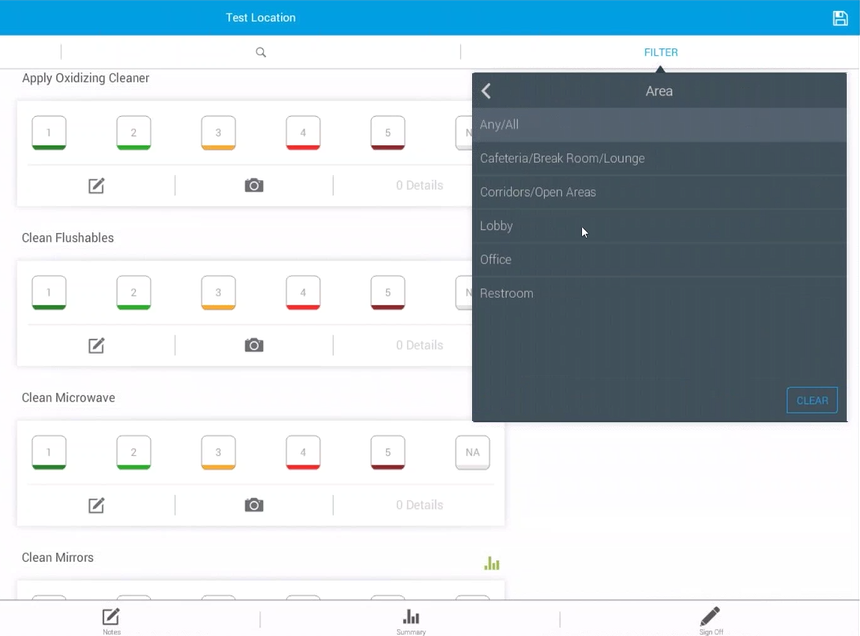This screenshot has width=860, height=636.
Task: Filter by the Restroom area
Action: coord(659,293)
